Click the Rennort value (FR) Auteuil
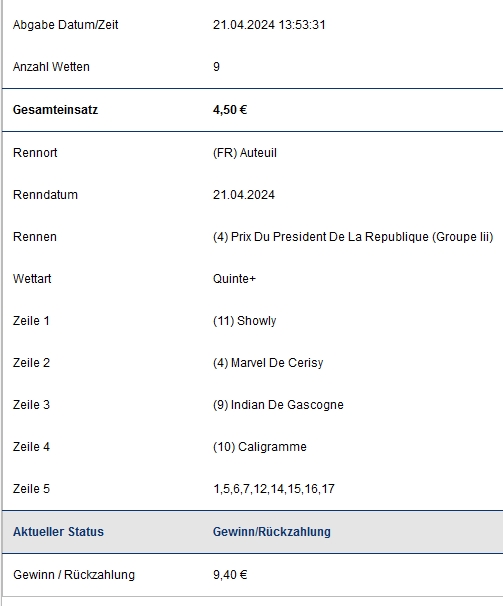 (x=245, y=153)
